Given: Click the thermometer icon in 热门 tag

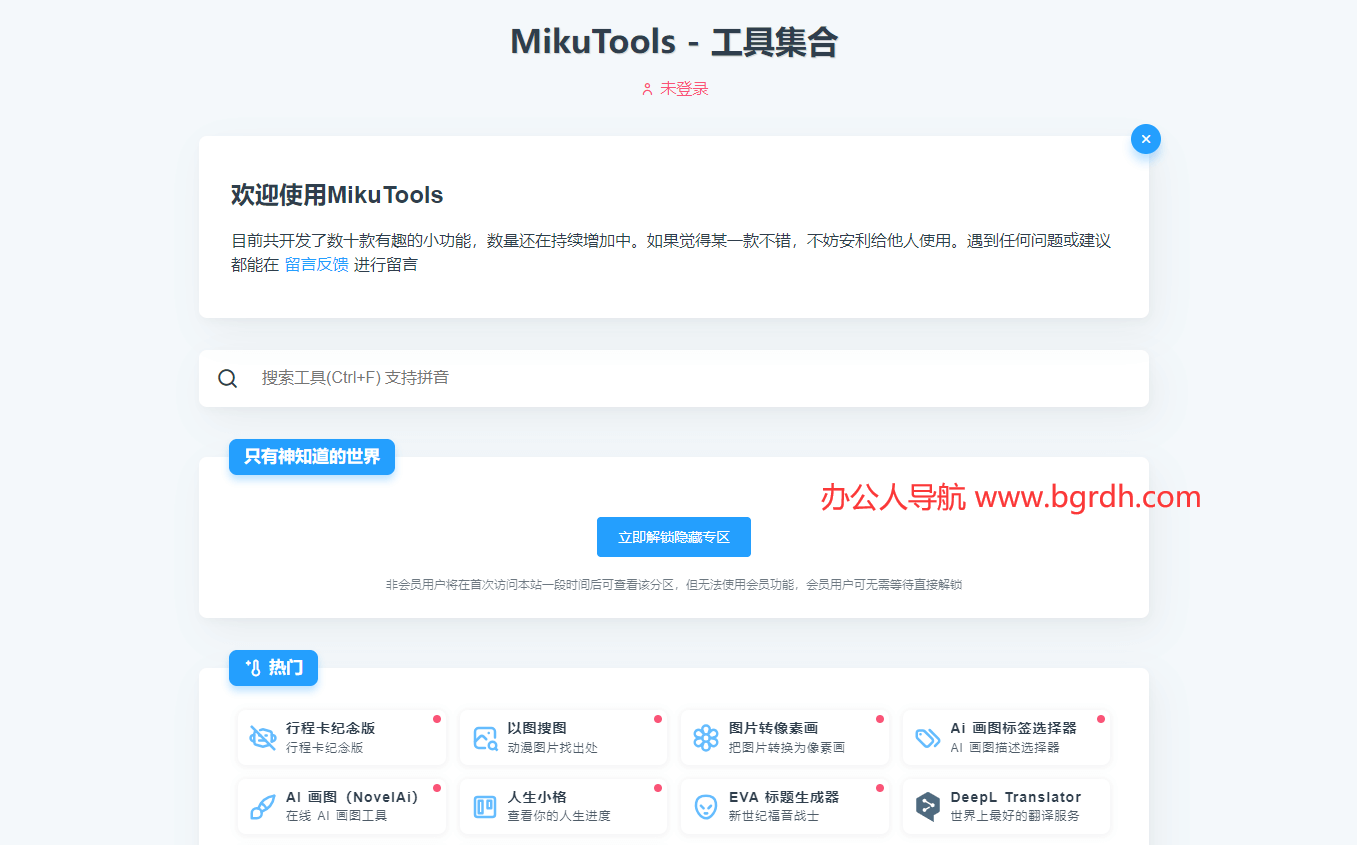Looking at the screenshot, I should click(253, 667).
